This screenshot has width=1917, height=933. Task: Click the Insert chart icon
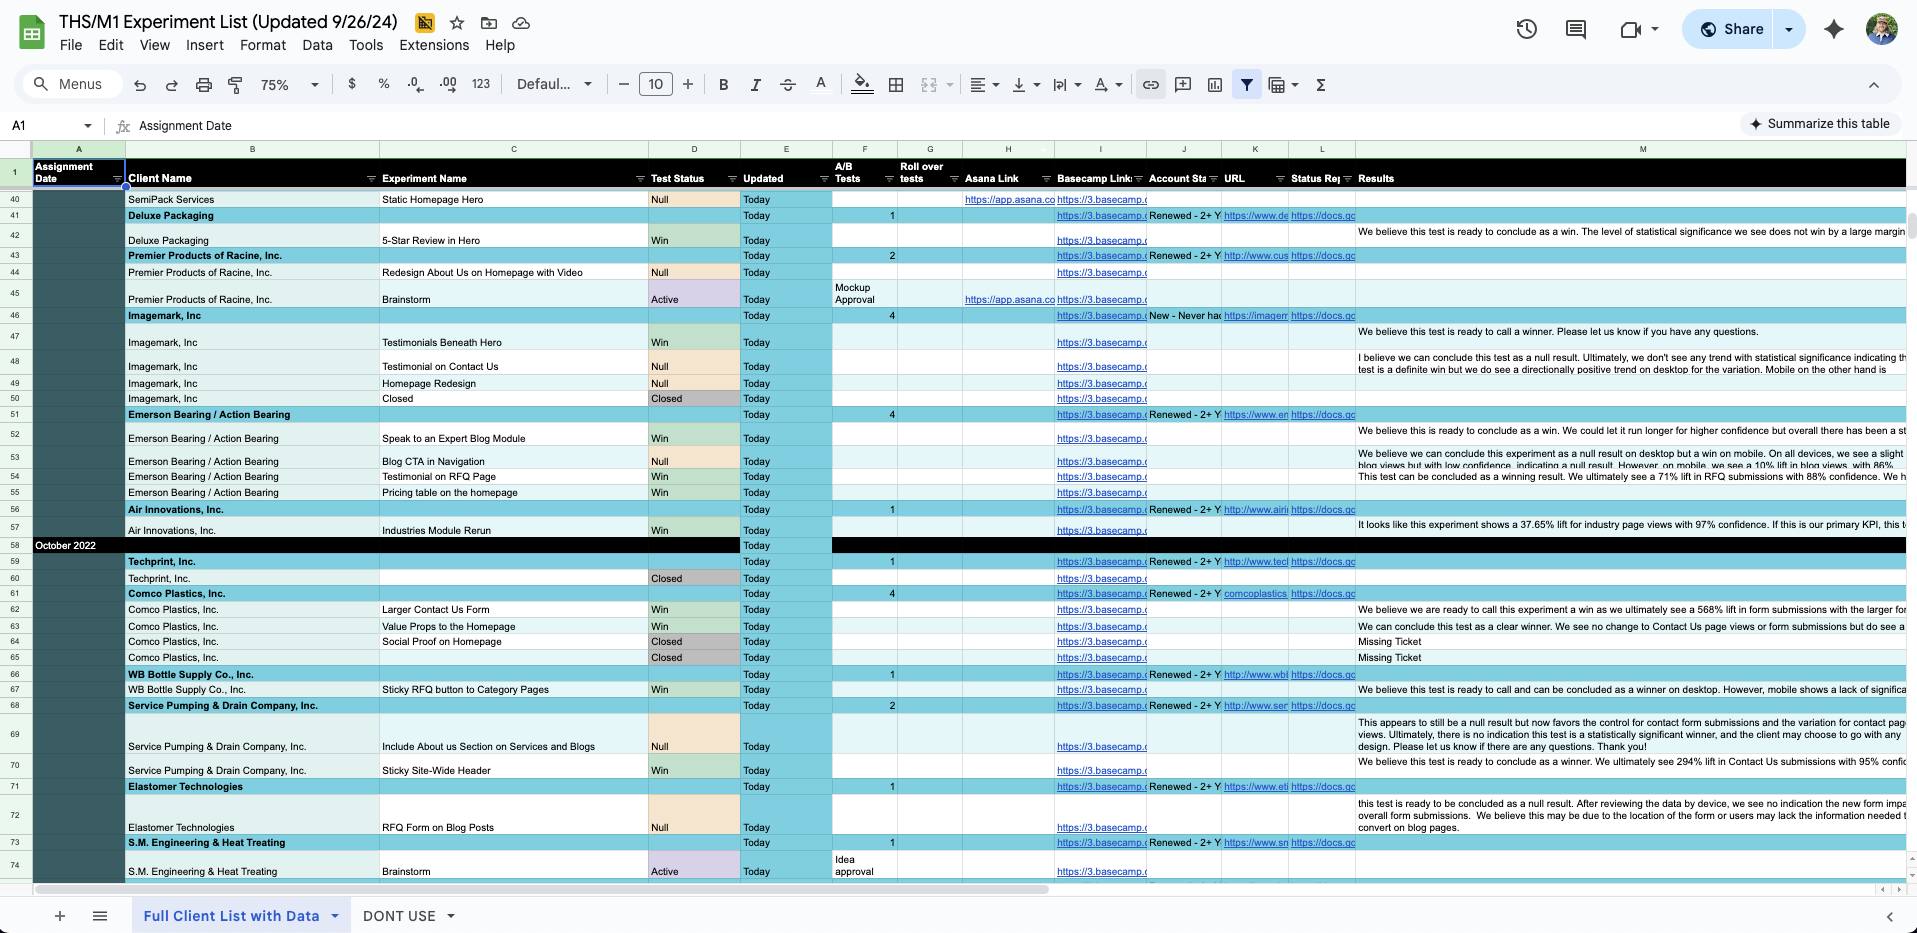tap(1215, 85)
